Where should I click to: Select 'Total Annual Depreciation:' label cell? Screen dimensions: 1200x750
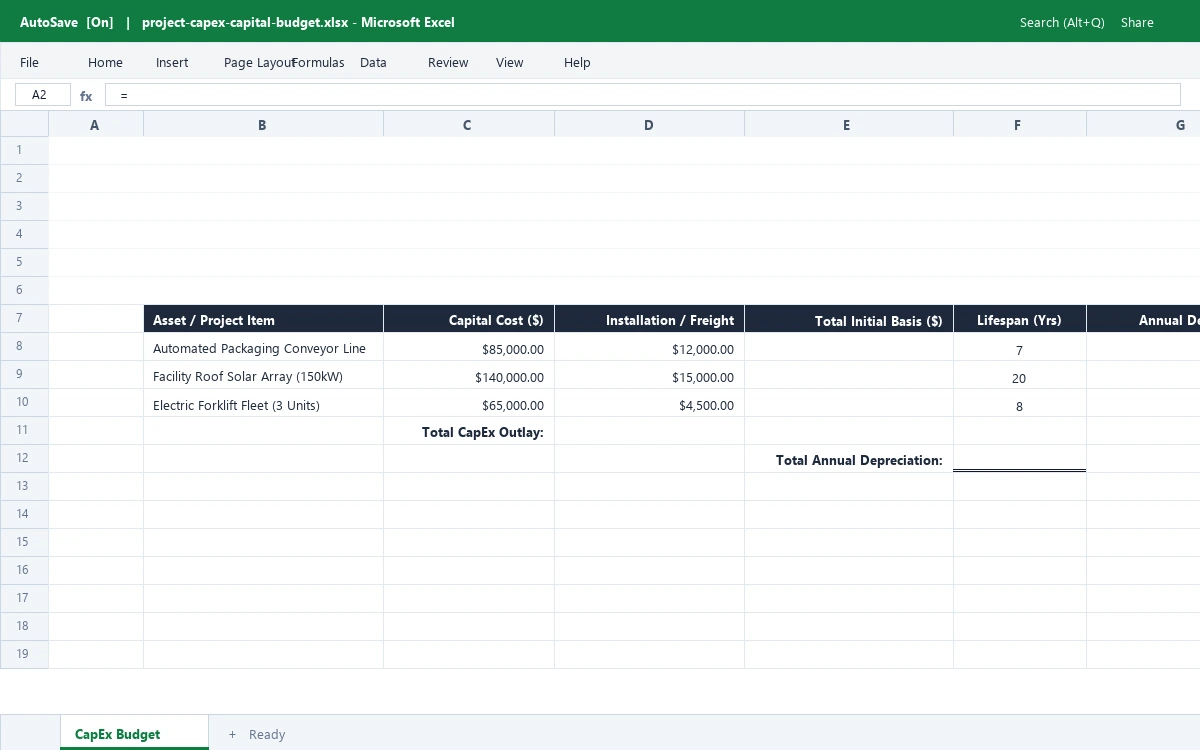(x=848, y=459)
